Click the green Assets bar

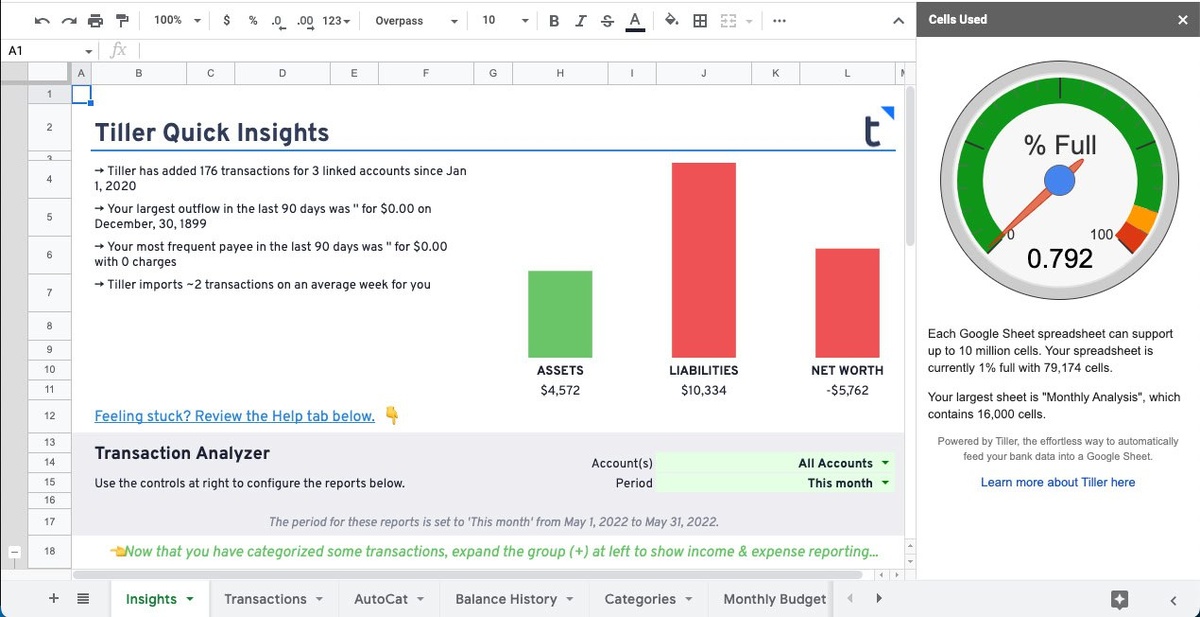[x=560, y=314]
